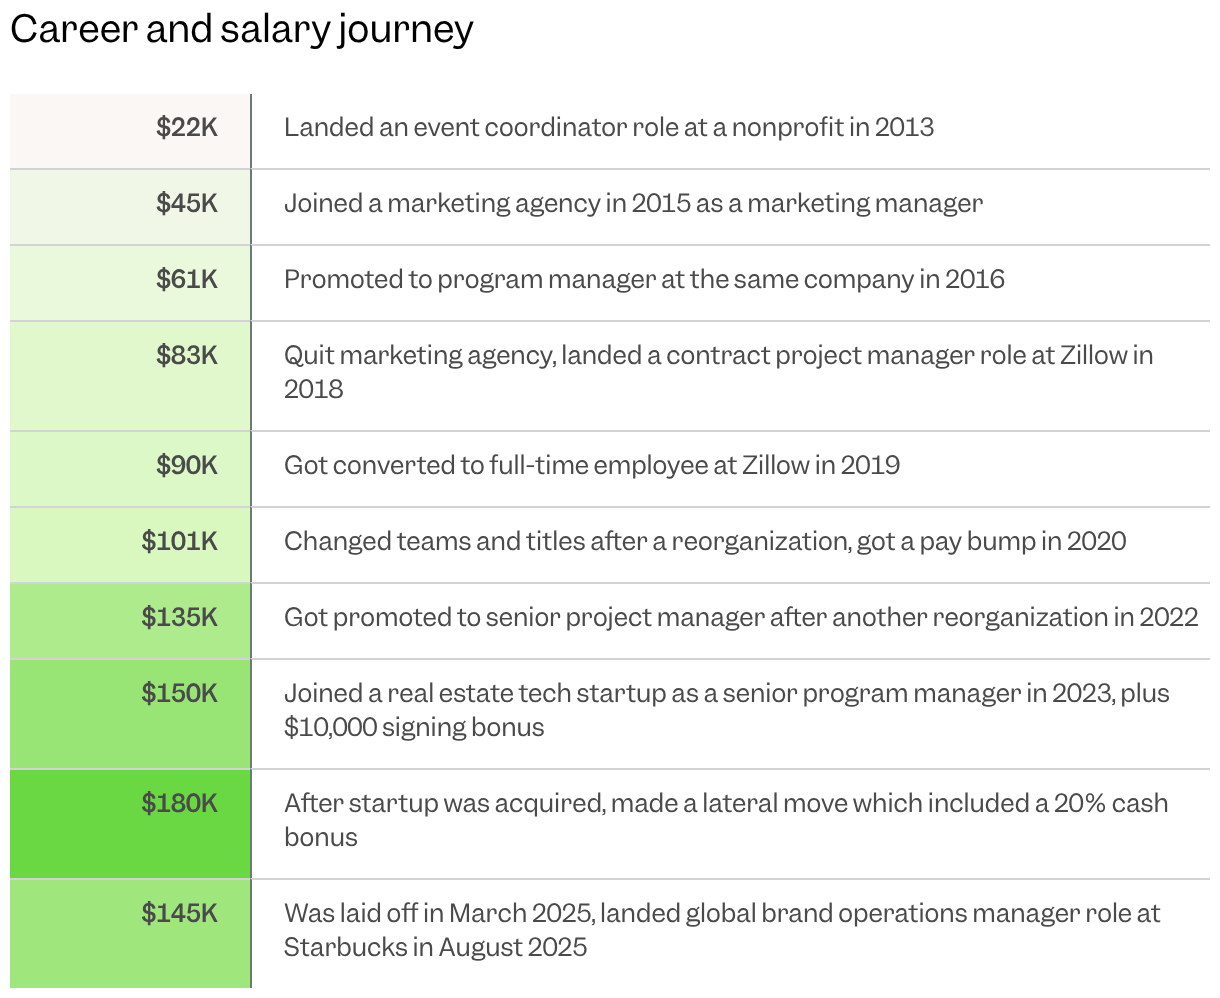Click the event coordinator role description
This screenshot has width=1220, height=998.
609,127
